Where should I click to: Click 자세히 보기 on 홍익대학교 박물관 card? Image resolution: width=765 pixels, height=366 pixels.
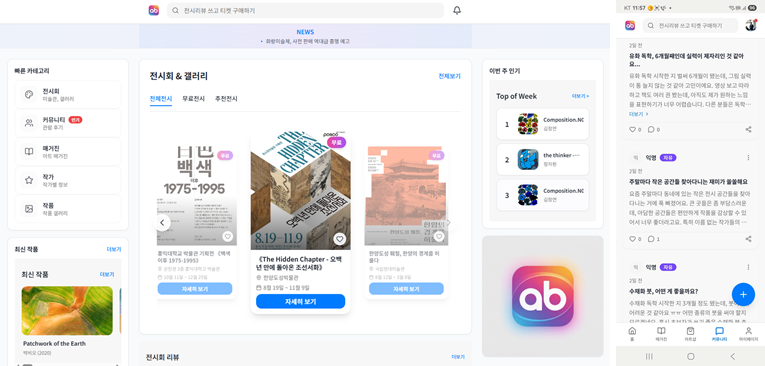click(x=195, y=289)
